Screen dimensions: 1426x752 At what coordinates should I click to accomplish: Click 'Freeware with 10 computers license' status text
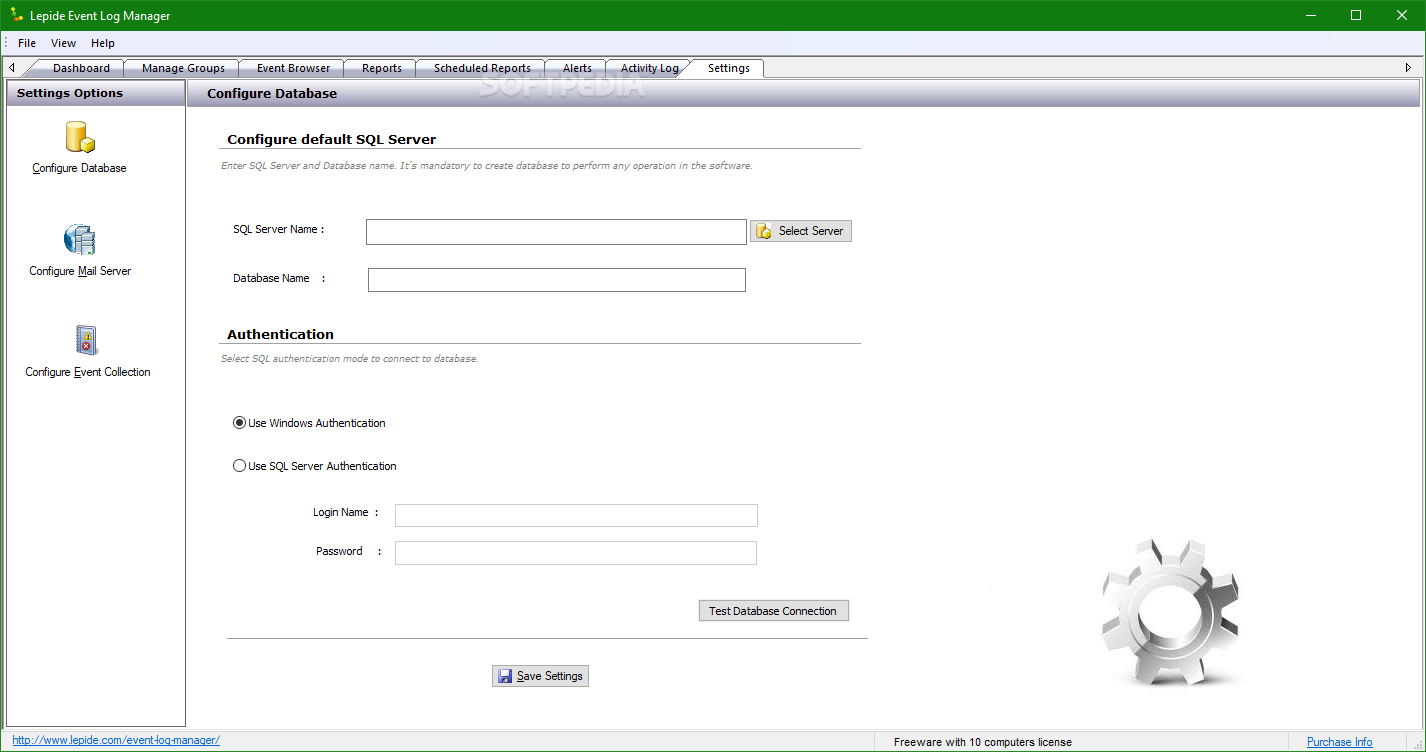(x=982, y=742)
